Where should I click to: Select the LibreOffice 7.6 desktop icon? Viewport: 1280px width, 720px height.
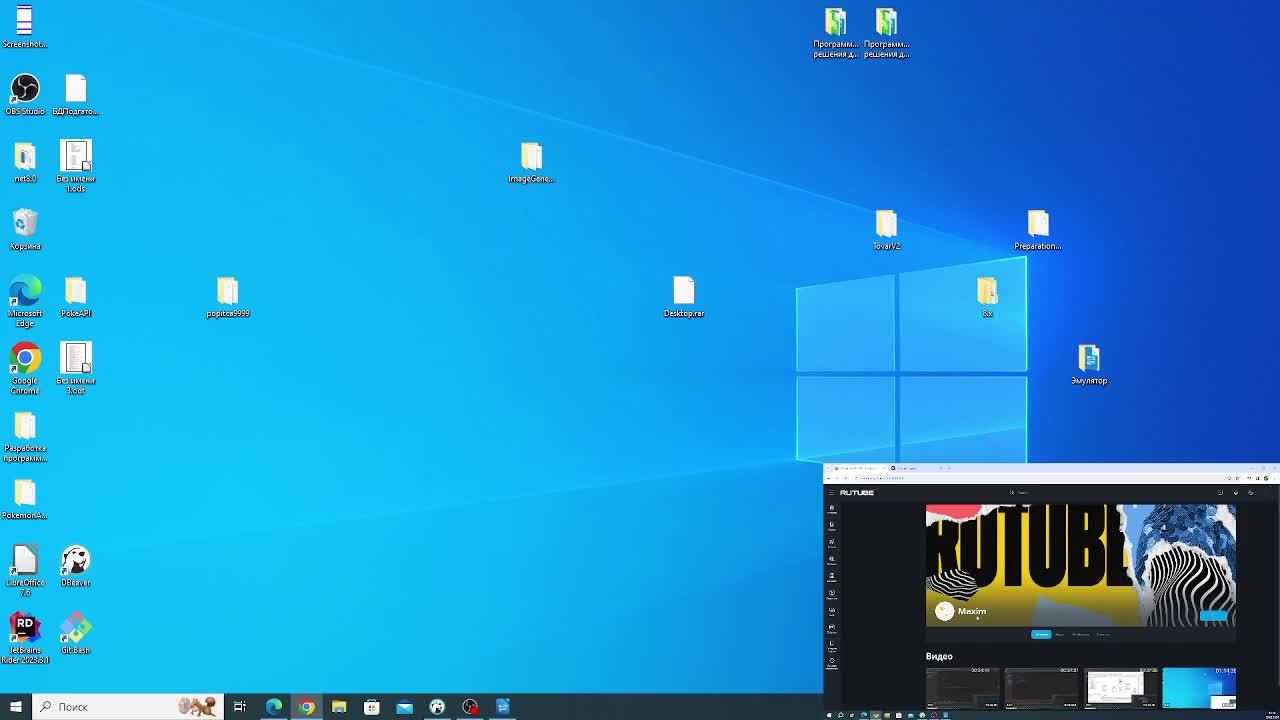[25, 571]
